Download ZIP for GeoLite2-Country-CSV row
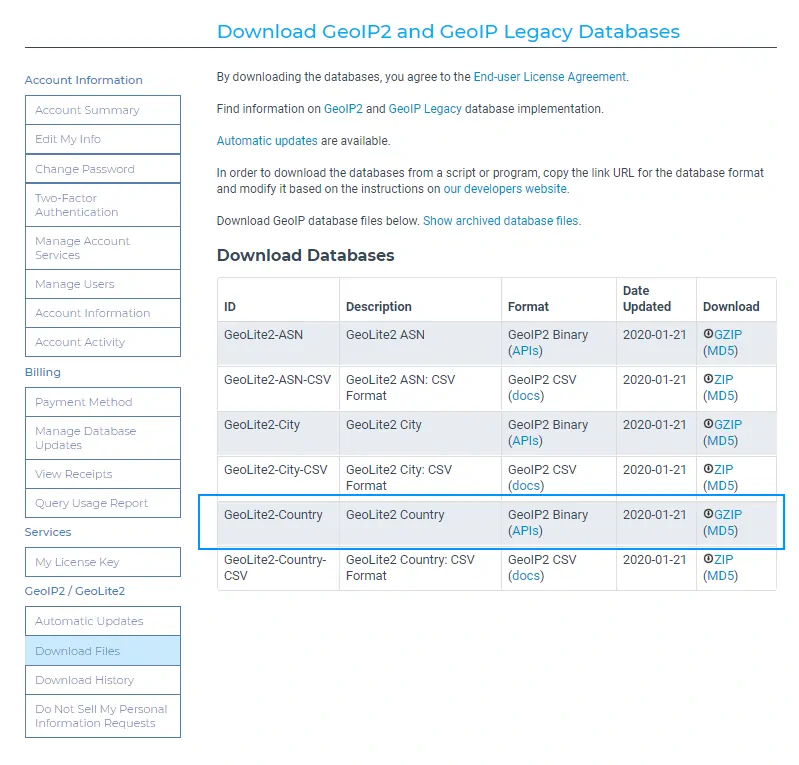Image resolution: width=799 pixels, height=765 pixels. point(723,560)
